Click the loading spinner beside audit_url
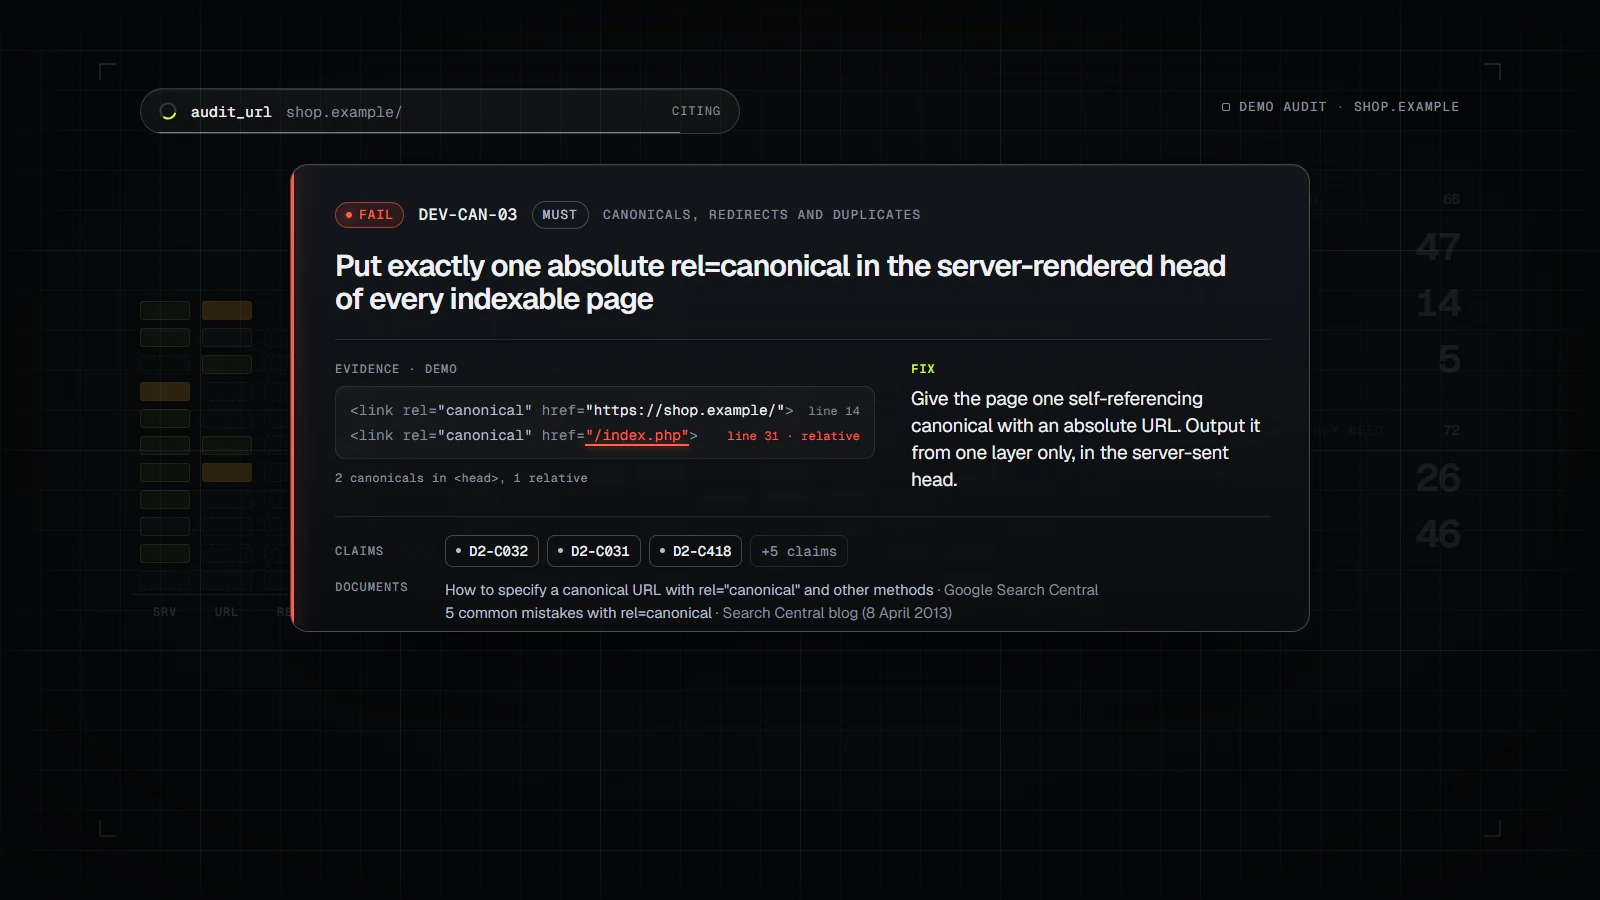 coord(169,112)
